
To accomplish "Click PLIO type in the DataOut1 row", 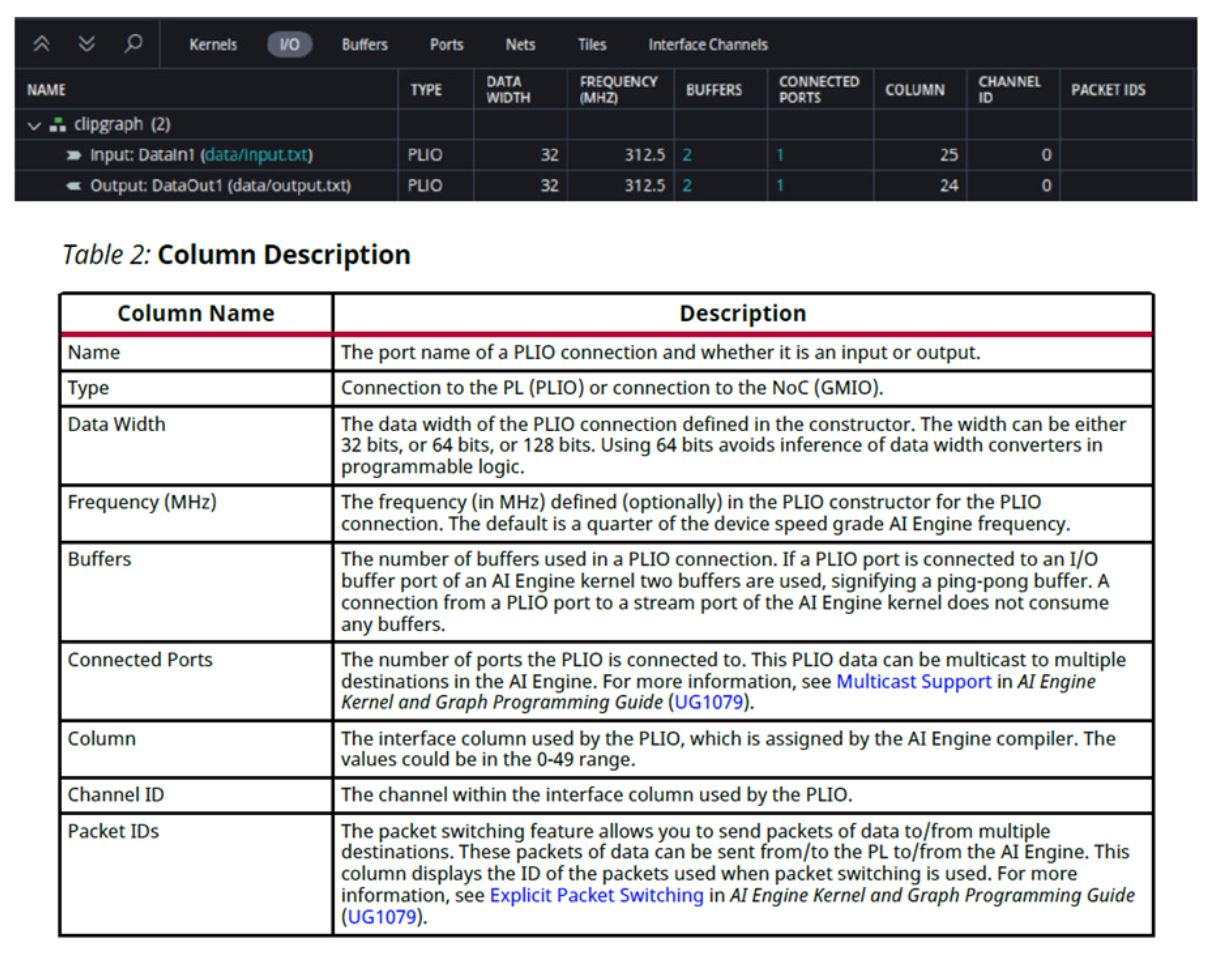I will [x=425, y=186].
